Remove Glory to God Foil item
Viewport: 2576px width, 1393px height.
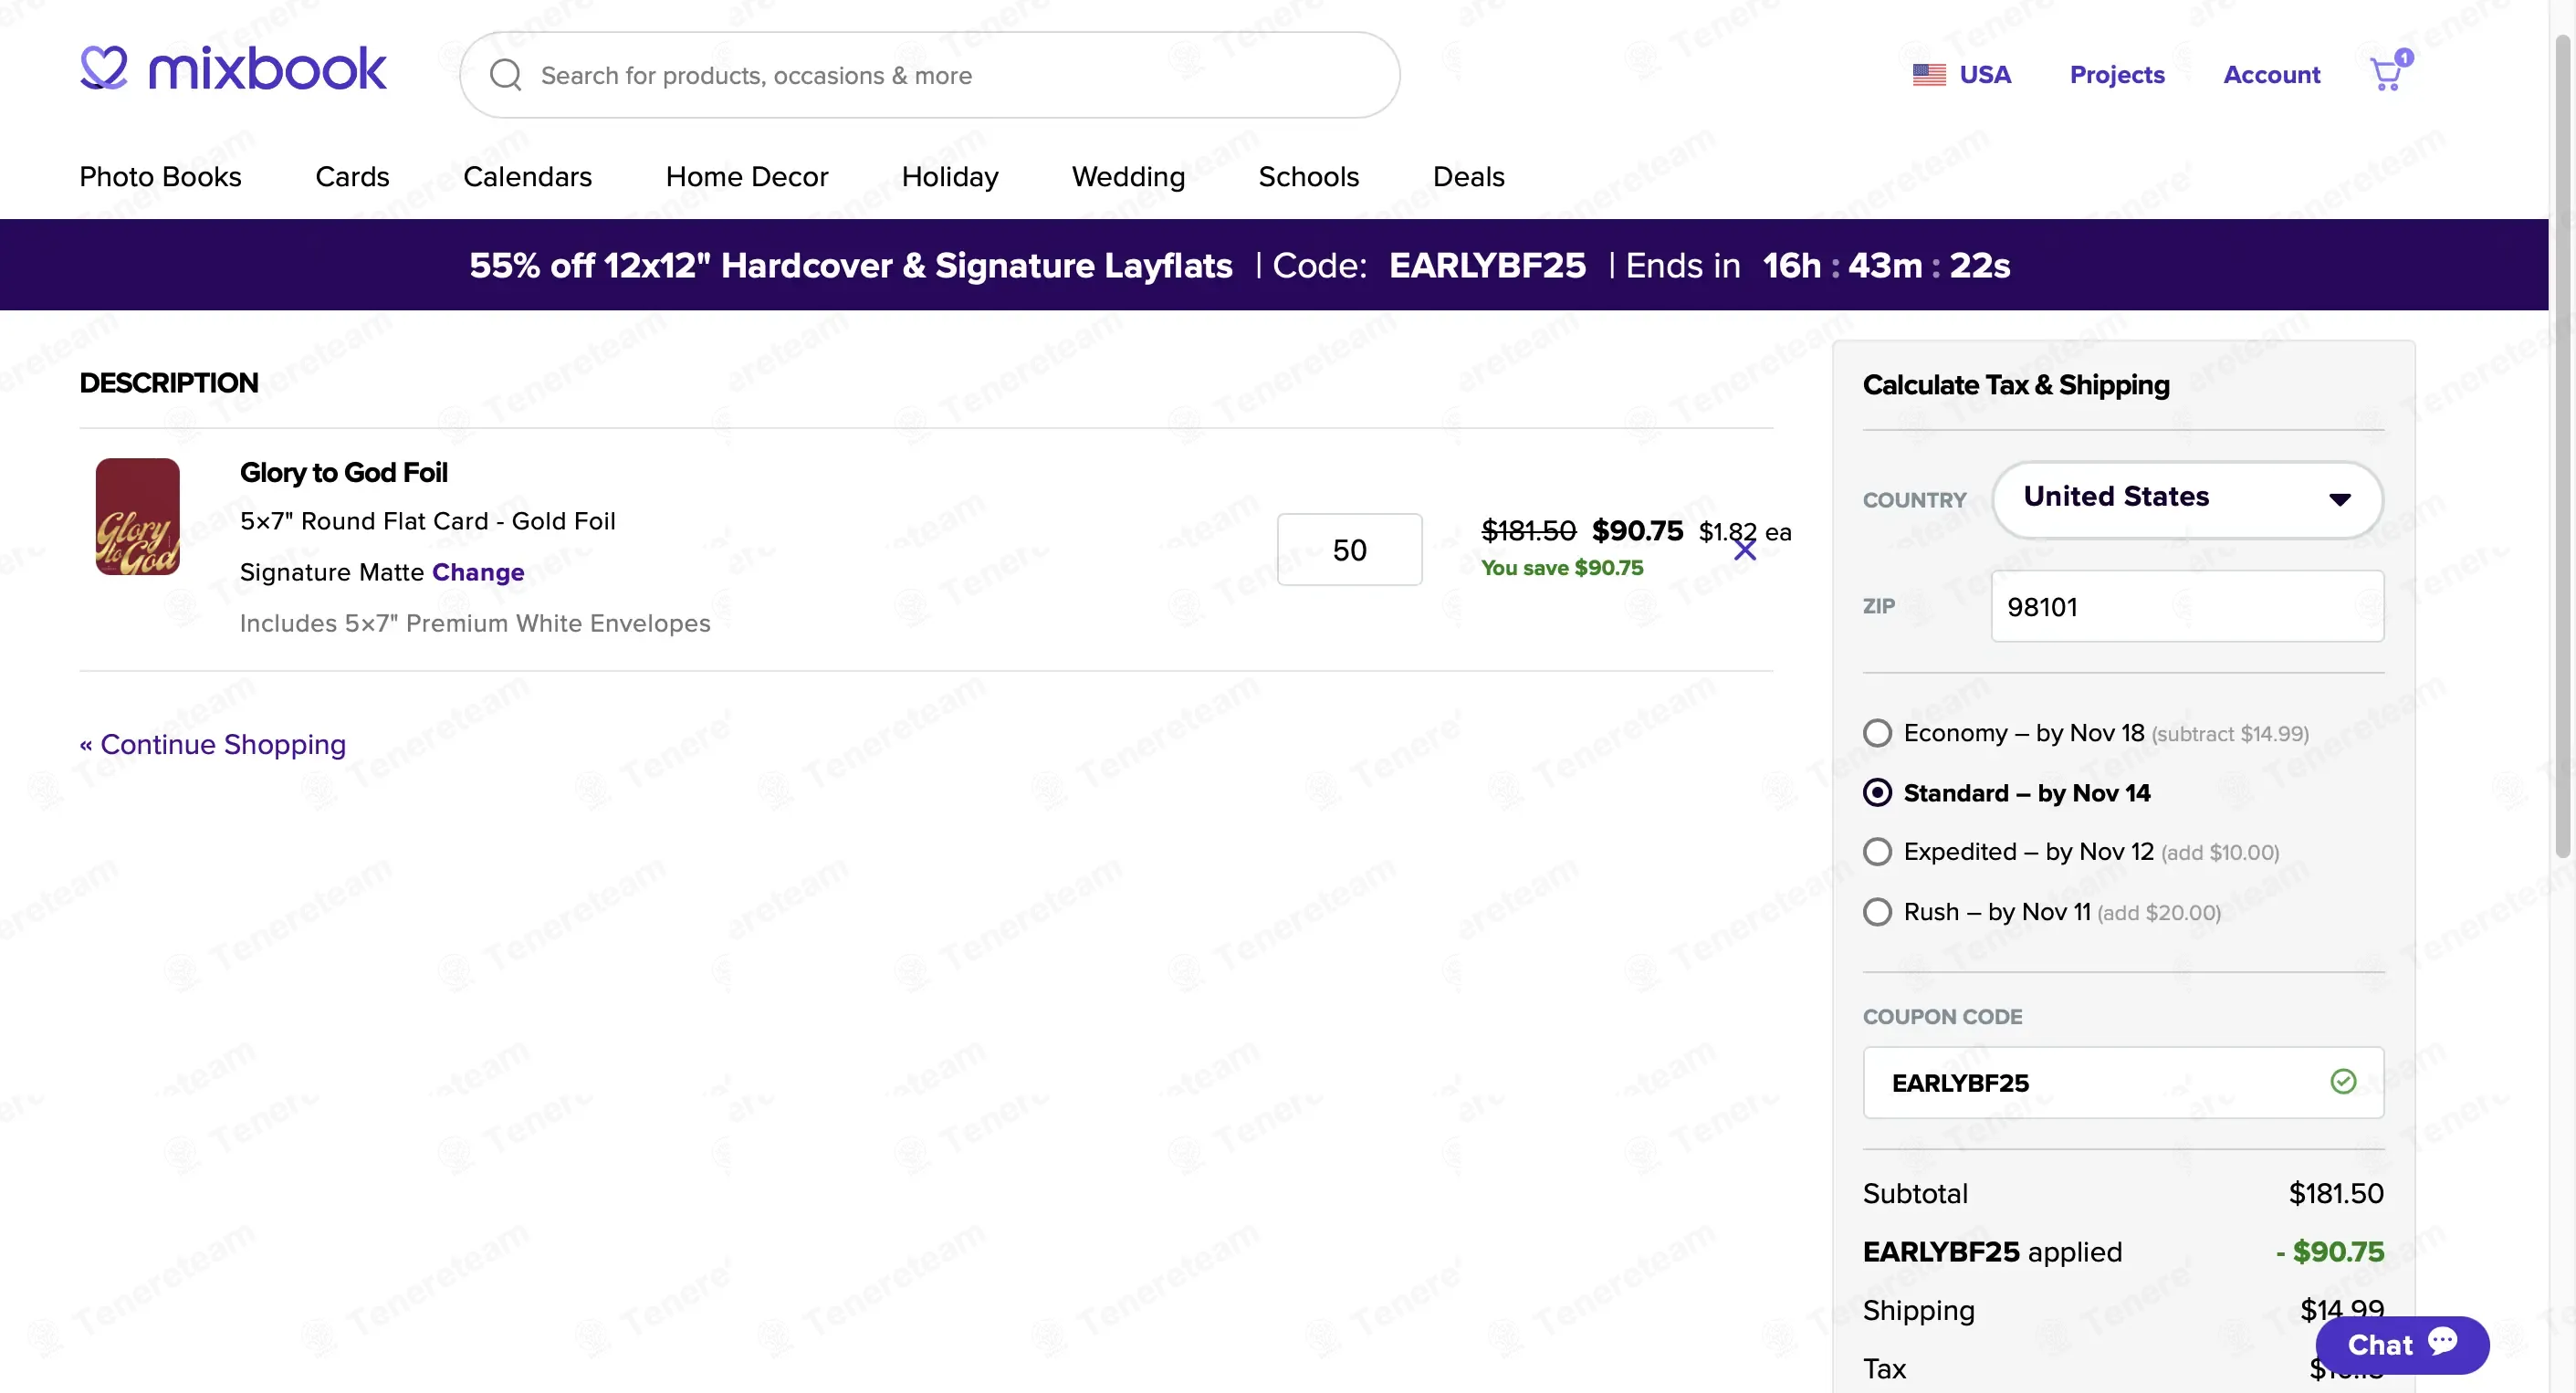click(1745, 549)
